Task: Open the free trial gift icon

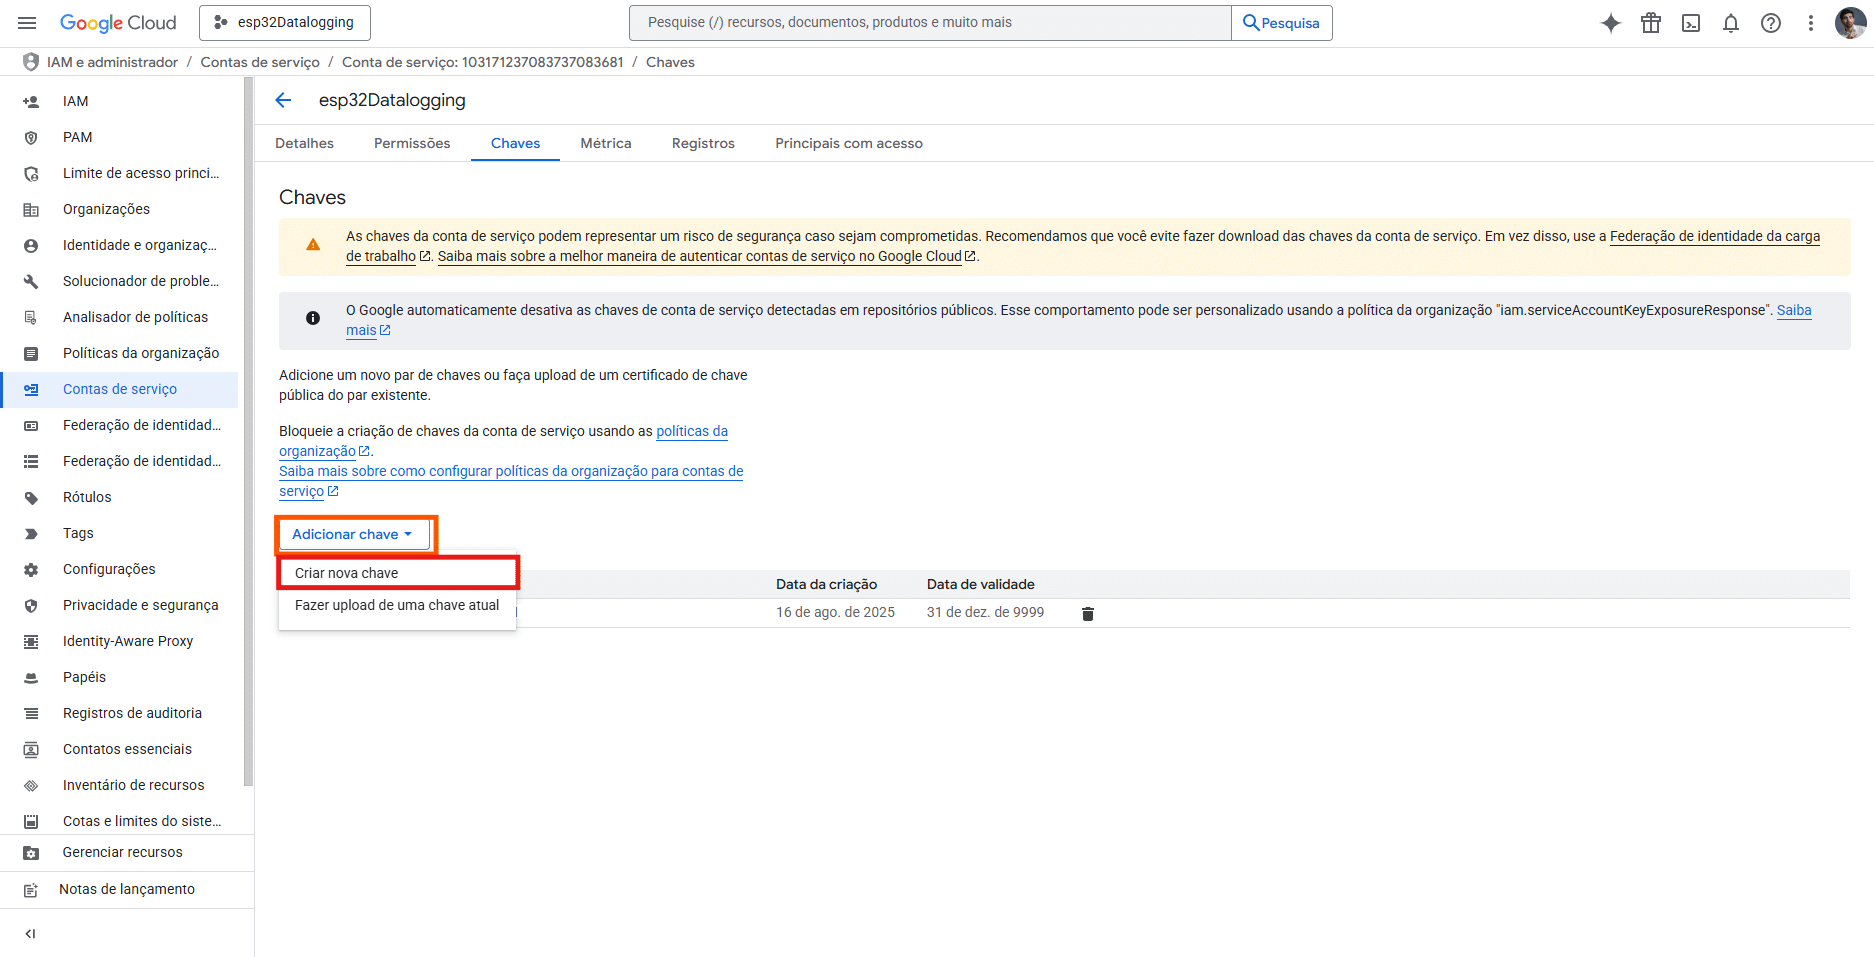Action: click(x=1650, y=23)
